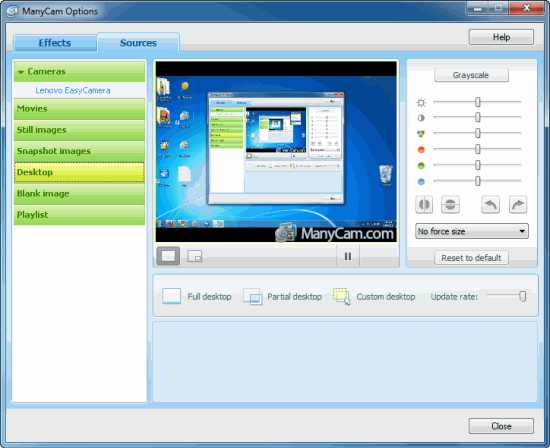
Task: Adjust the red channel slider handle
Action: coord(477,149)
